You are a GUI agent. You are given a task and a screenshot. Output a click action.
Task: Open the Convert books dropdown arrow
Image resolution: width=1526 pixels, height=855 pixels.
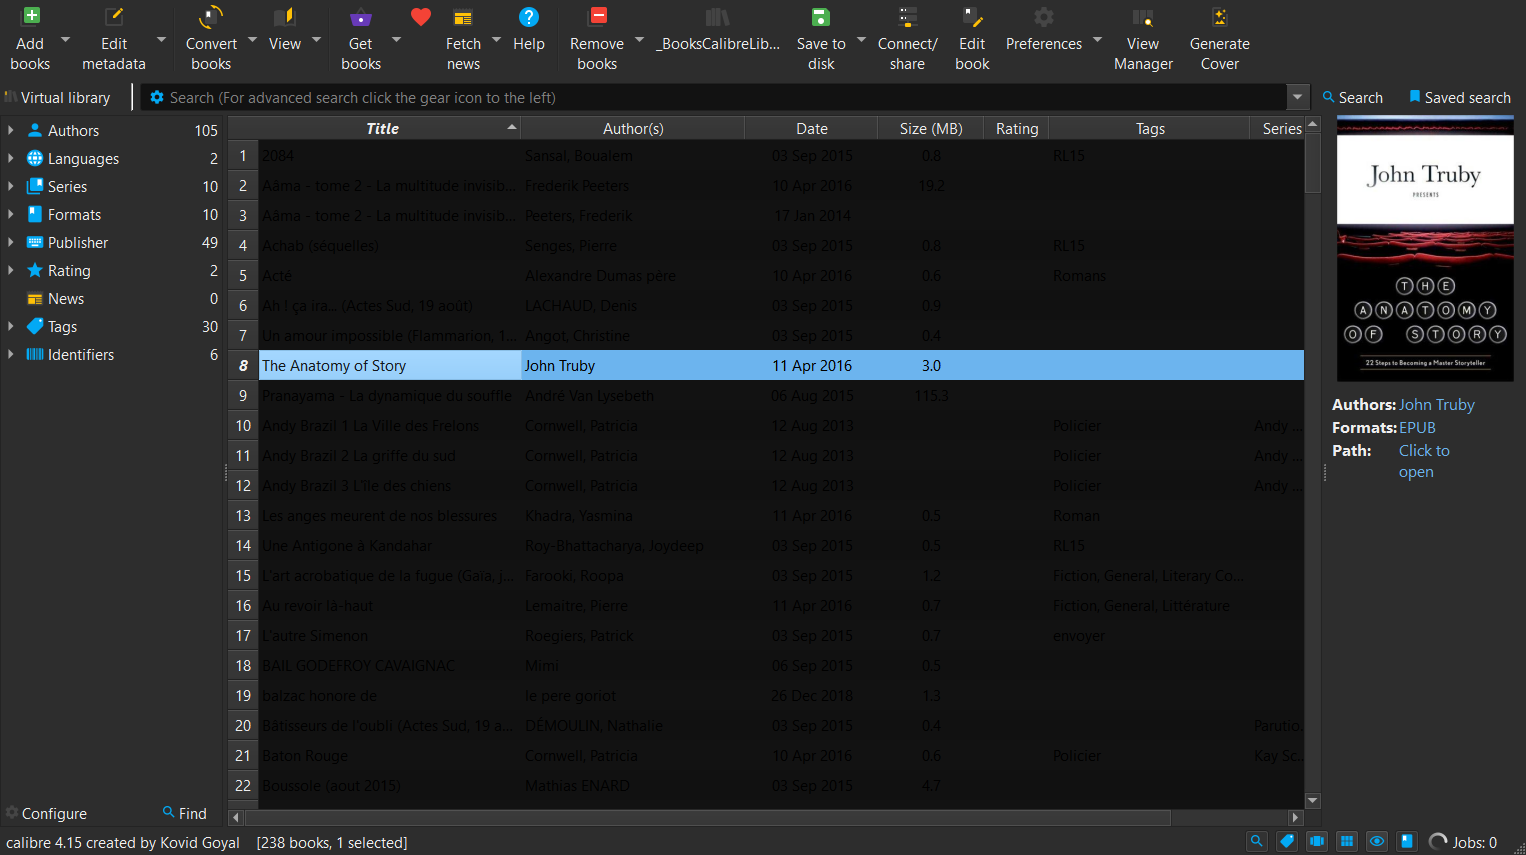coord(253,40)
